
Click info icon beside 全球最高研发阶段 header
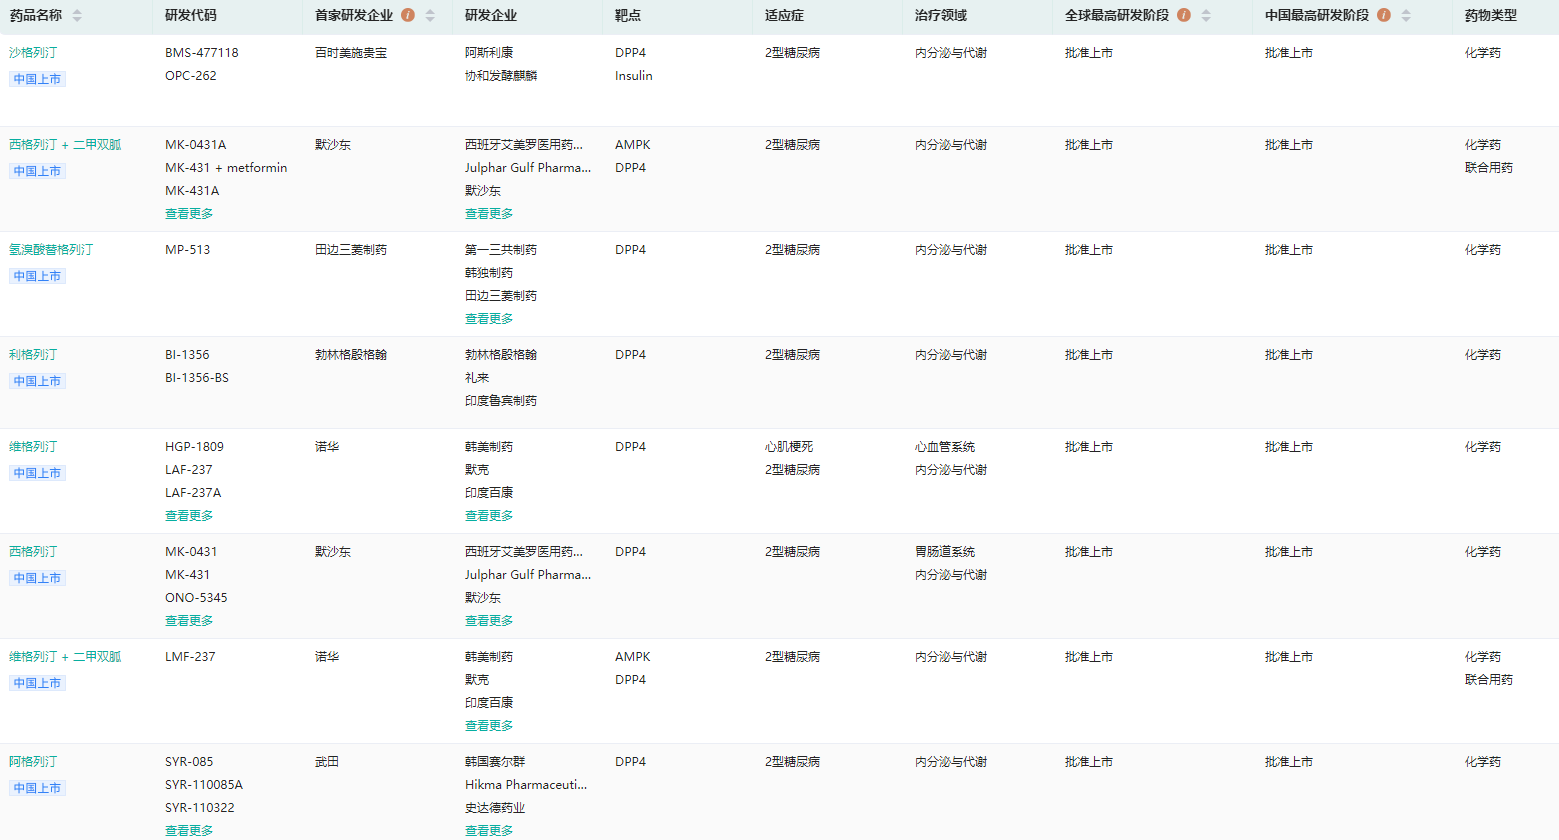pyautogui.click(x=1184, y=15)
